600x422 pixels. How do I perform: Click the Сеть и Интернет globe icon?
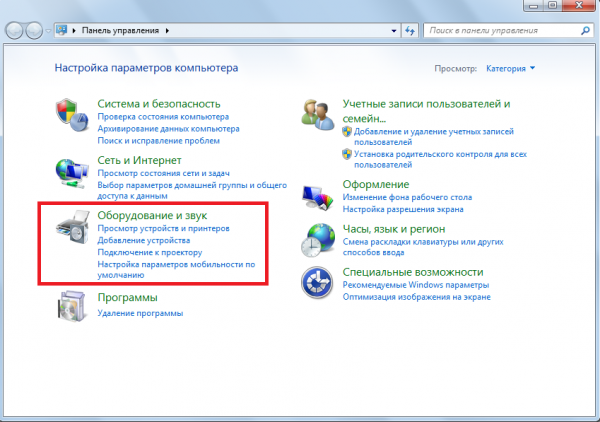72,174
